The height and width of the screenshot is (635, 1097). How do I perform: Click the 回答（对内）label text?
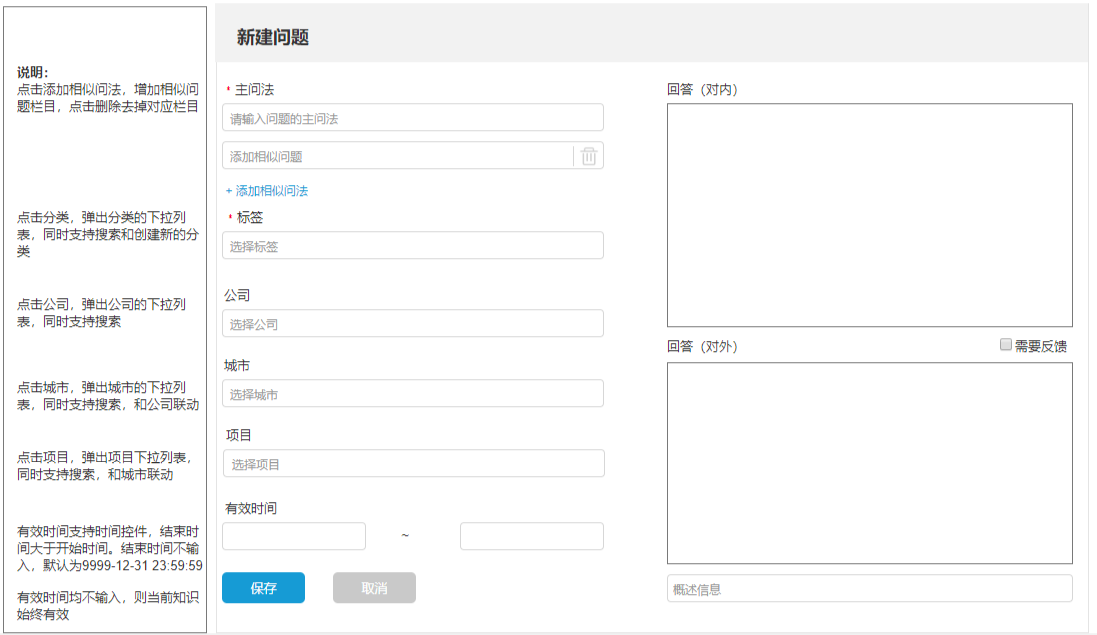tap(702, 90)
